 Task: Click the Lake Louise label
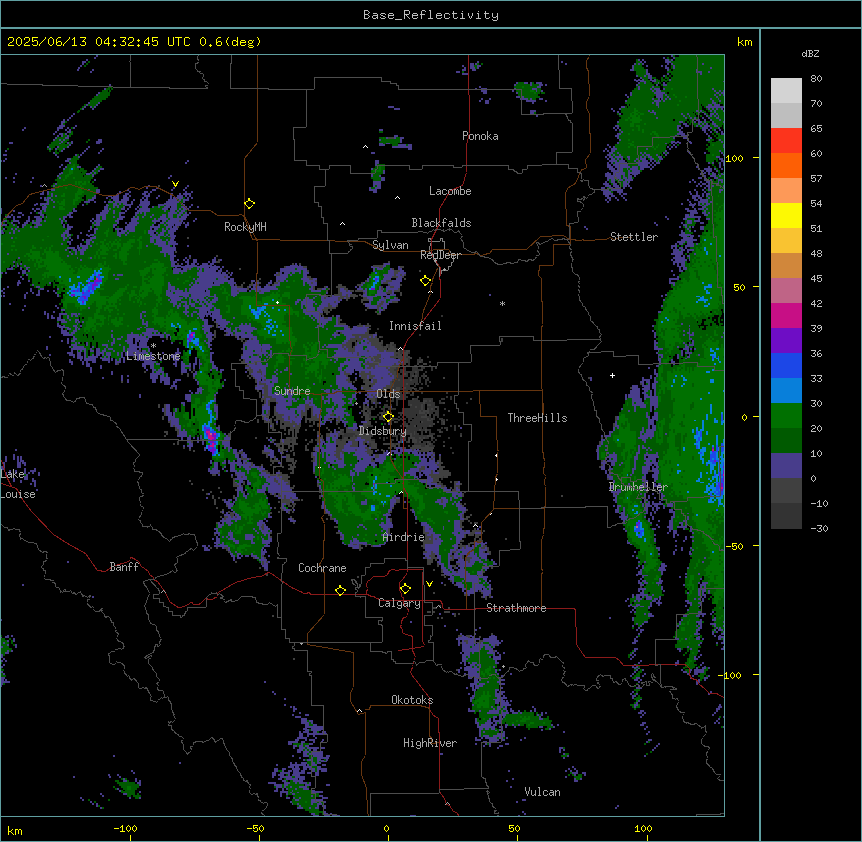18,484
